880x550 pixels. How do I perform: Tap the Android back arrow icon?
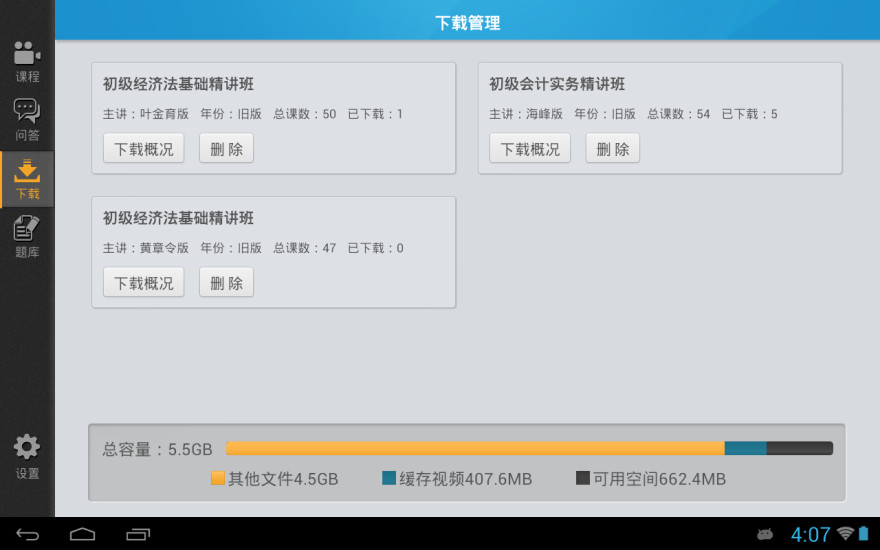point(28,534)
